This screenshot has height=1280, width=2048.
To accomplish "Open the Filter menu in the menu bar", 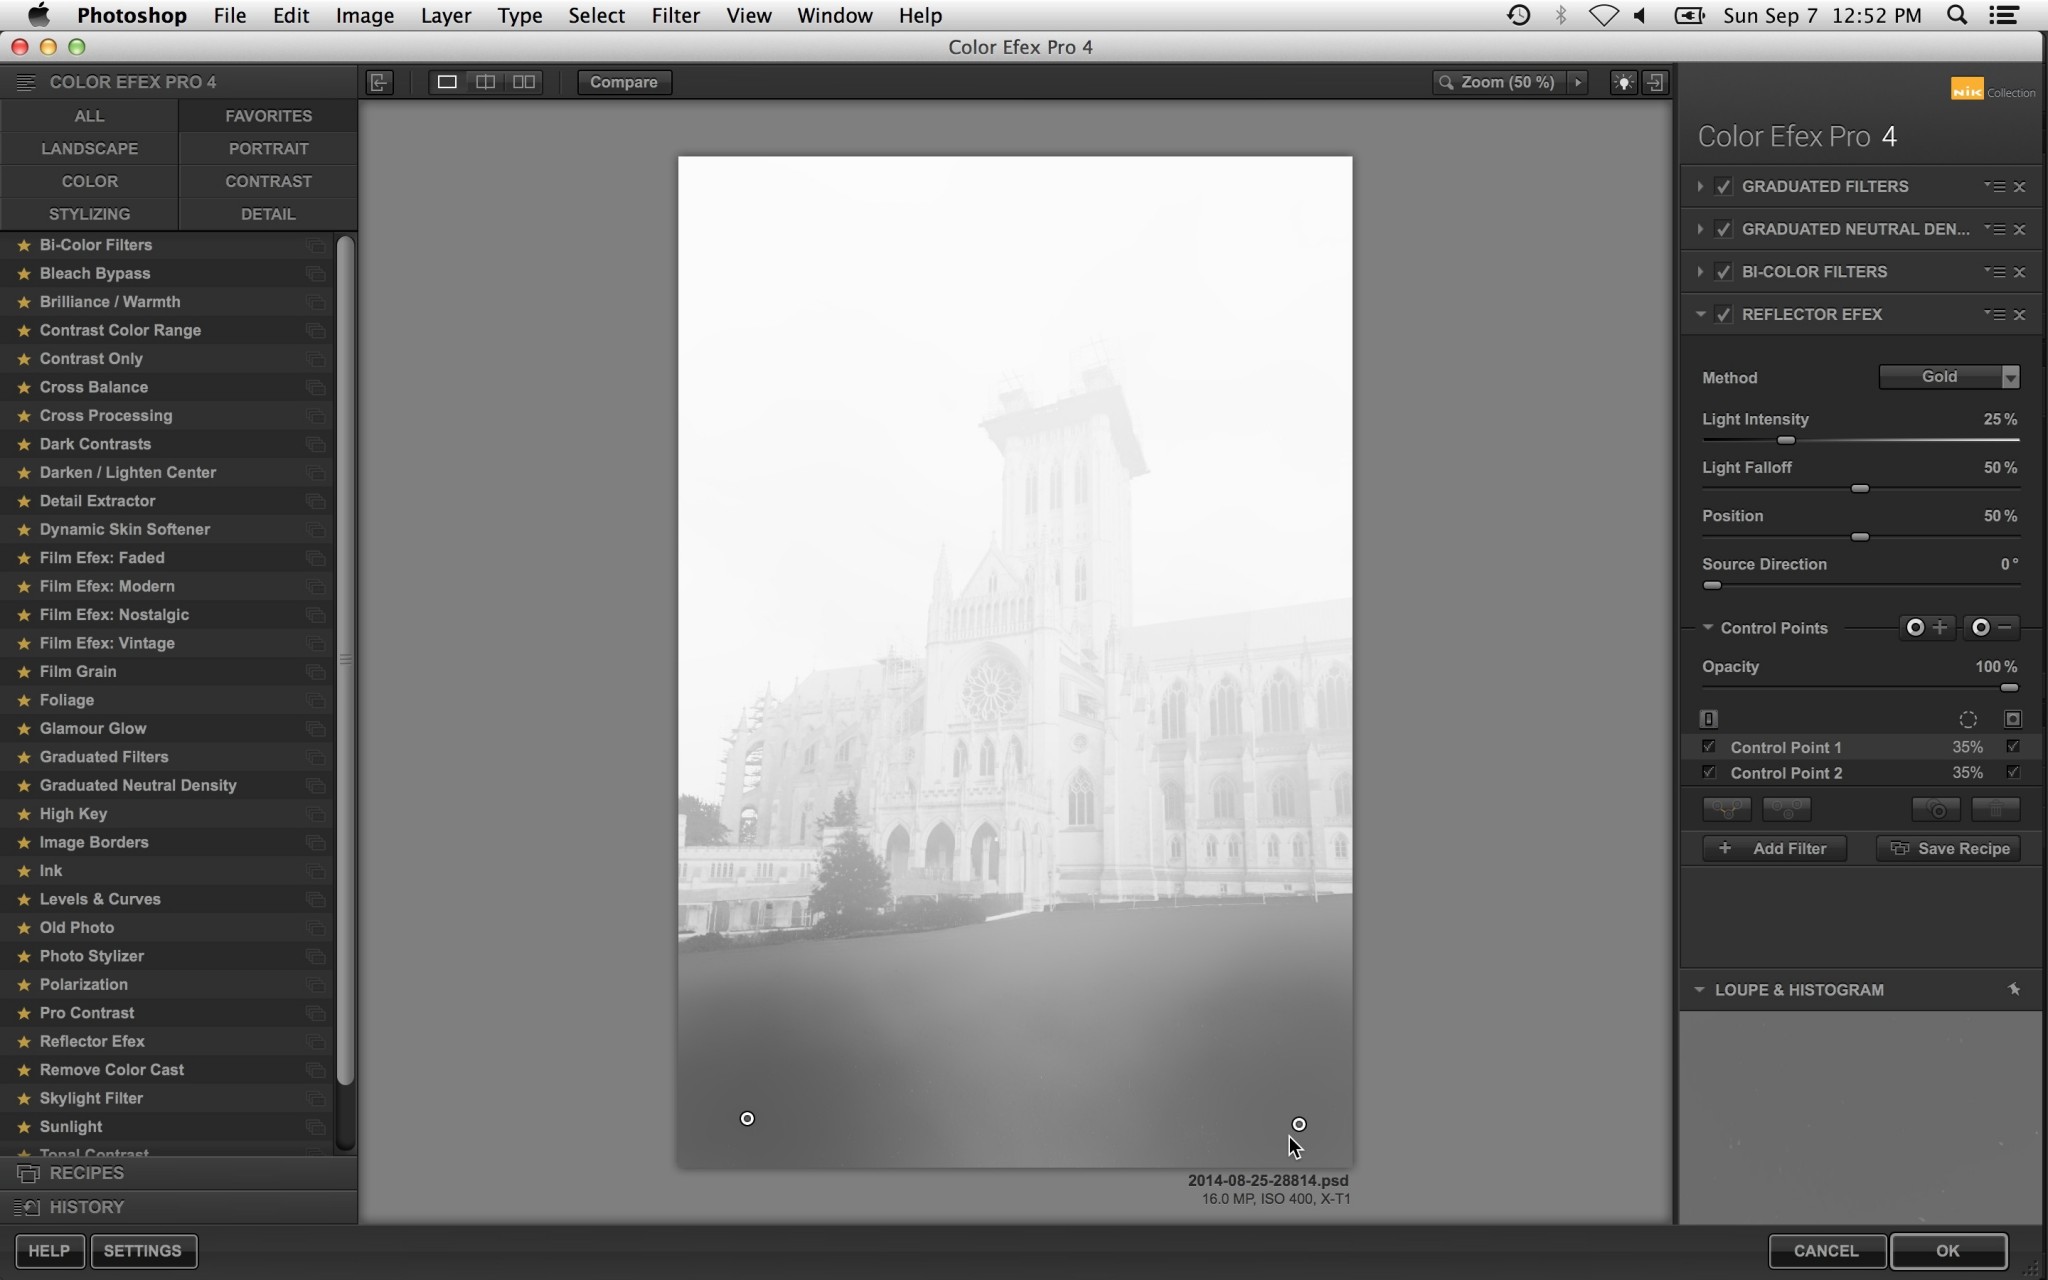I will coord(675,15).
